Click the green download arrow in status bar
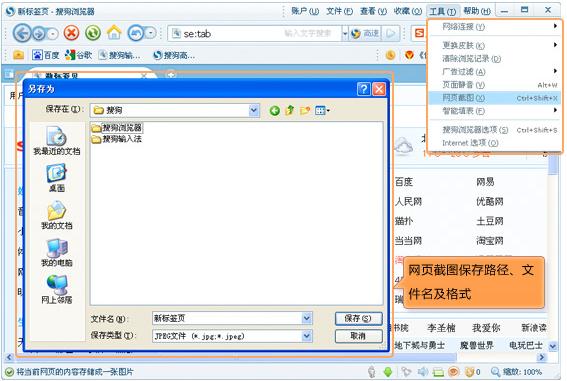567x381 pixels. 388,372
